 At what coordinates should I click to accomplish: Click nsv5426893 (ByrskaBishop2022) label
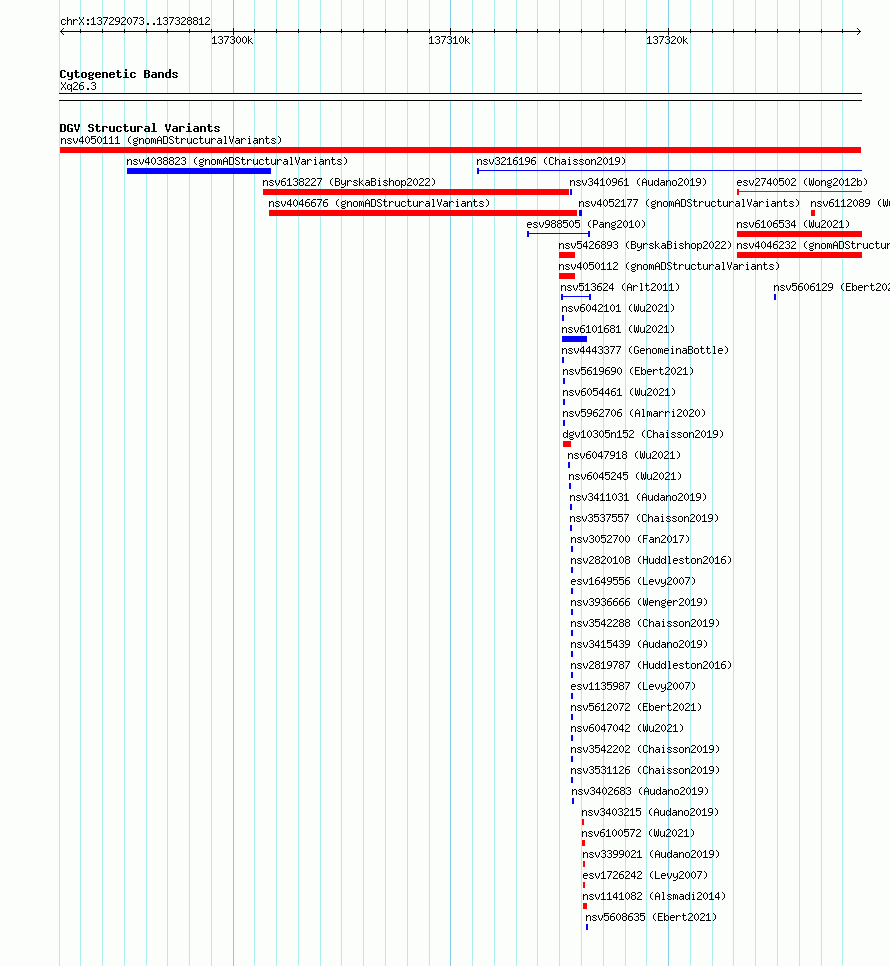645,245
